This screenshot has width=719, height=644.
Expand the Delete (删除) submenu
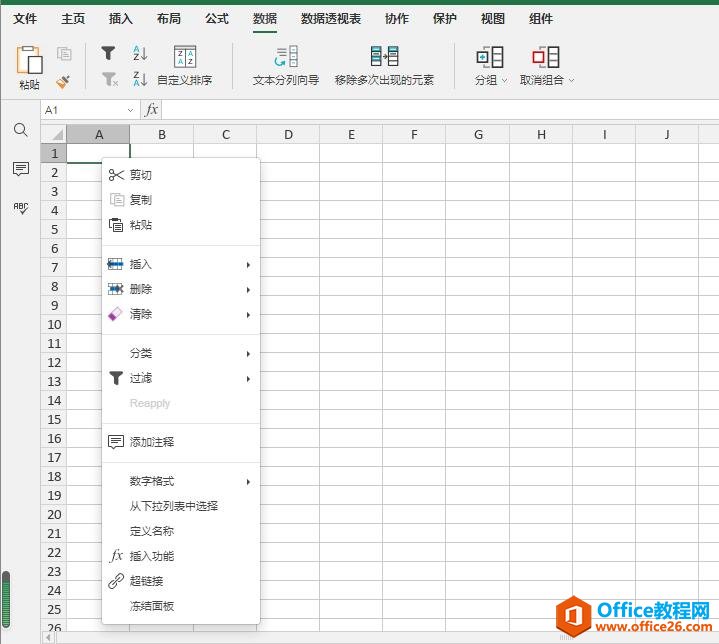181,289
